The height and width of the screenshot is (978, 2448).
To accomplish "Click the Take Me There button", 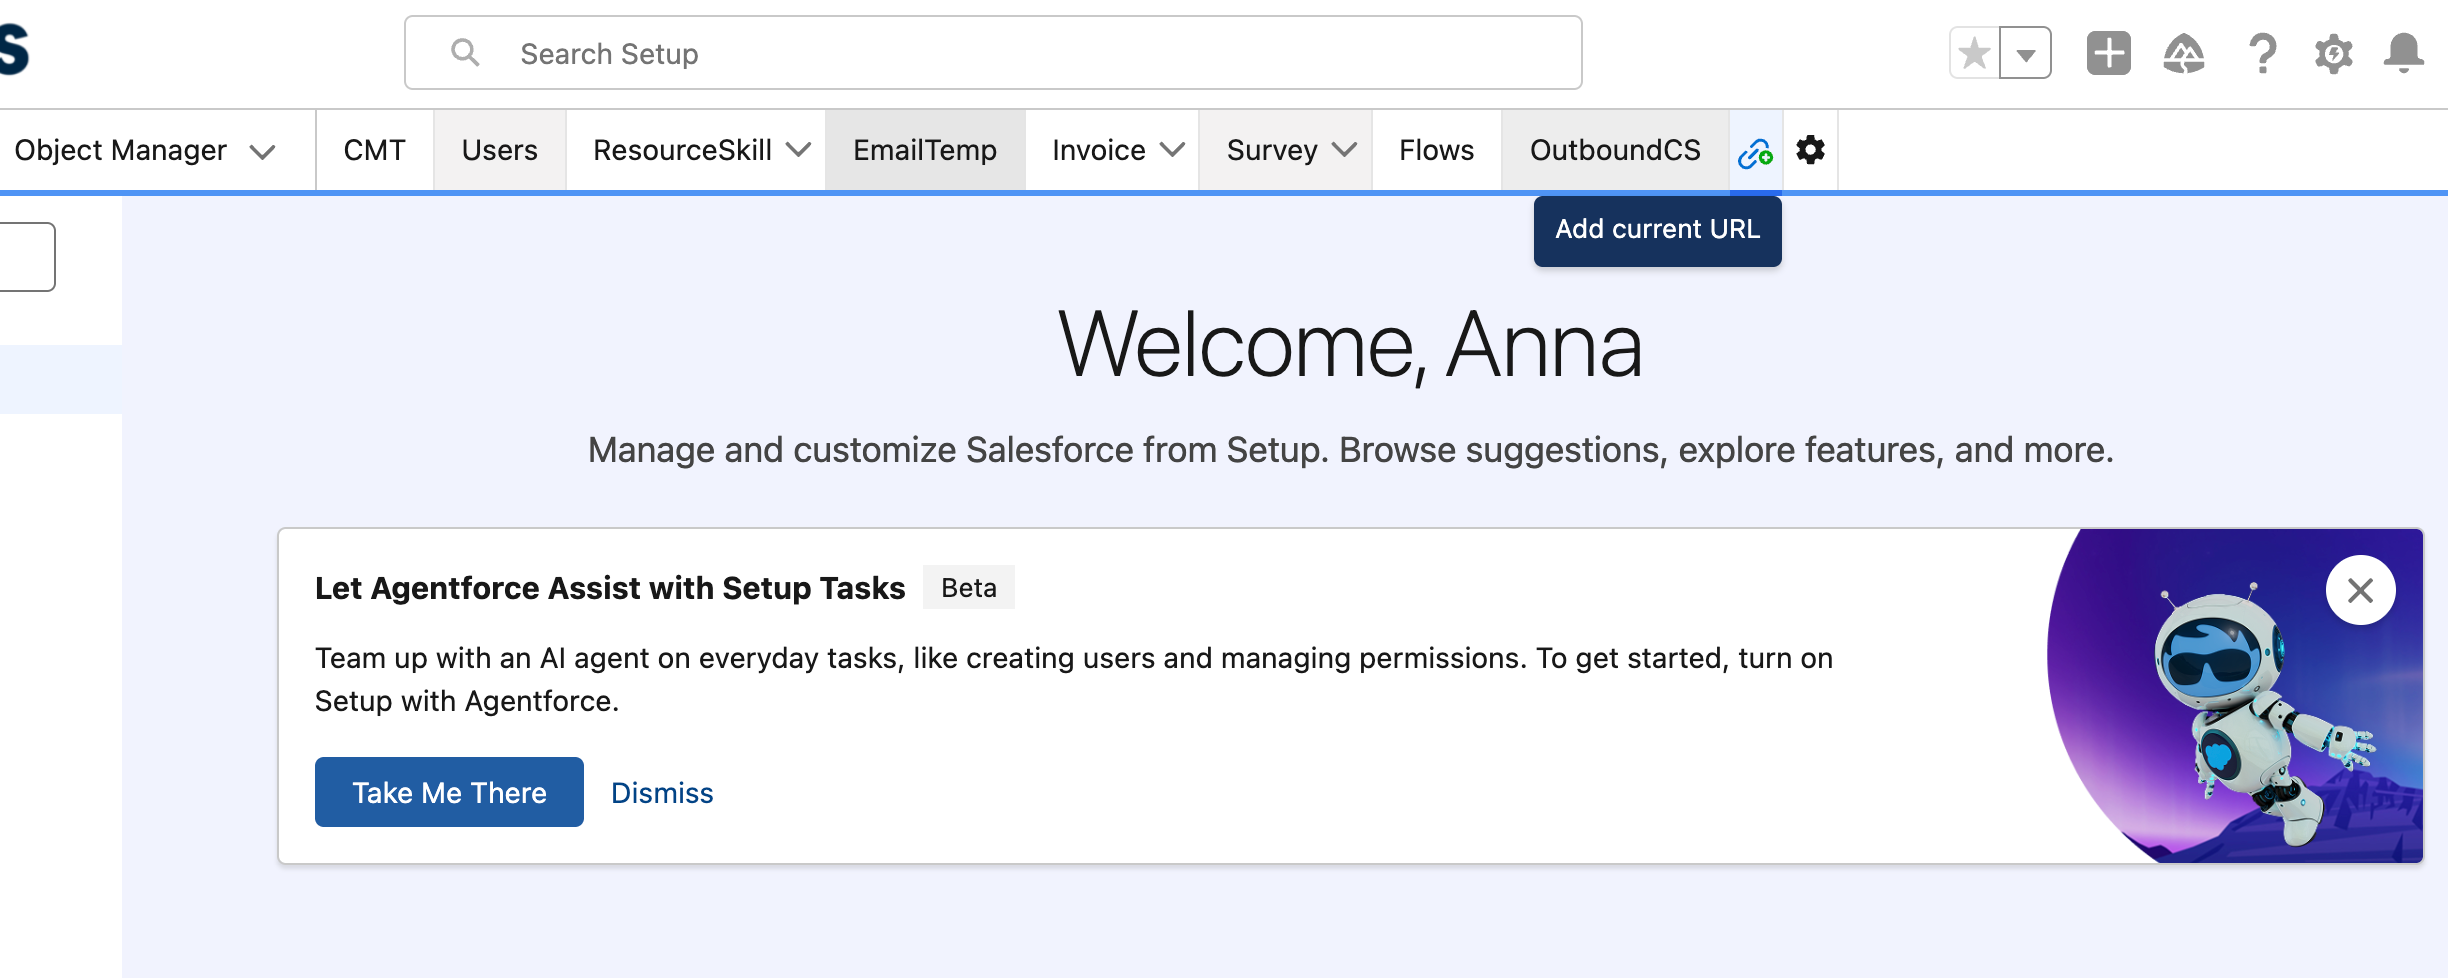I will click(x=449, y=792).
